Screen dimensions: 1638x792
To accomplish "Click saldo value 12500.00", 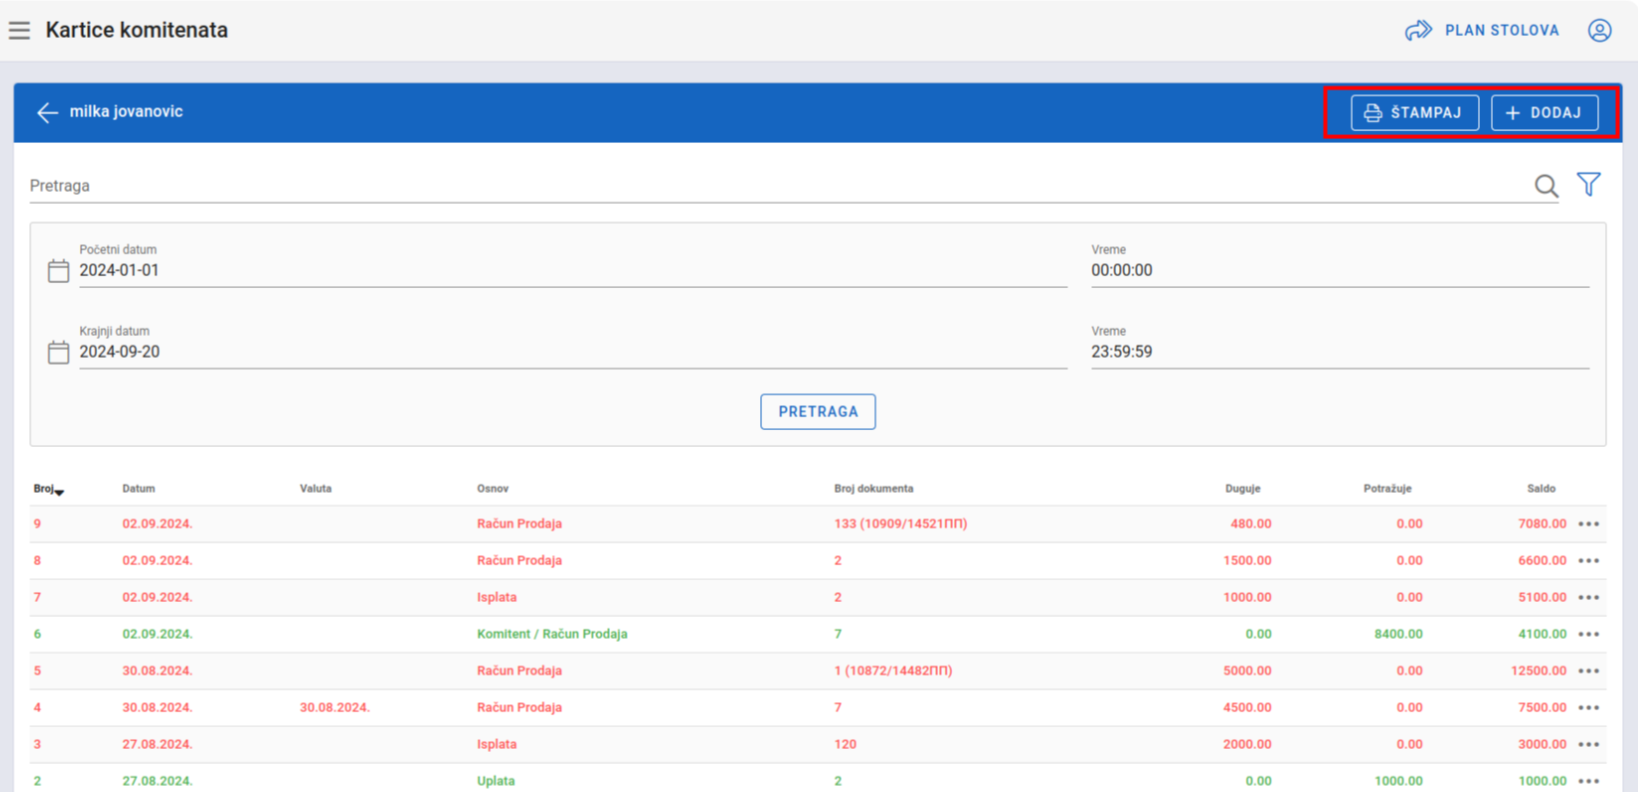I will click(1538, 671).
